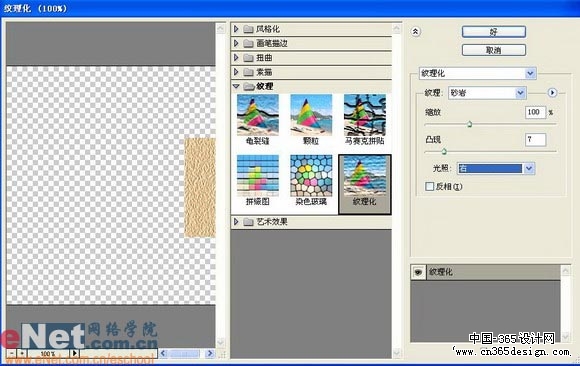Select the 龟裂缝 filter thumbnail
580x366 pixels.
coord(258,115)
